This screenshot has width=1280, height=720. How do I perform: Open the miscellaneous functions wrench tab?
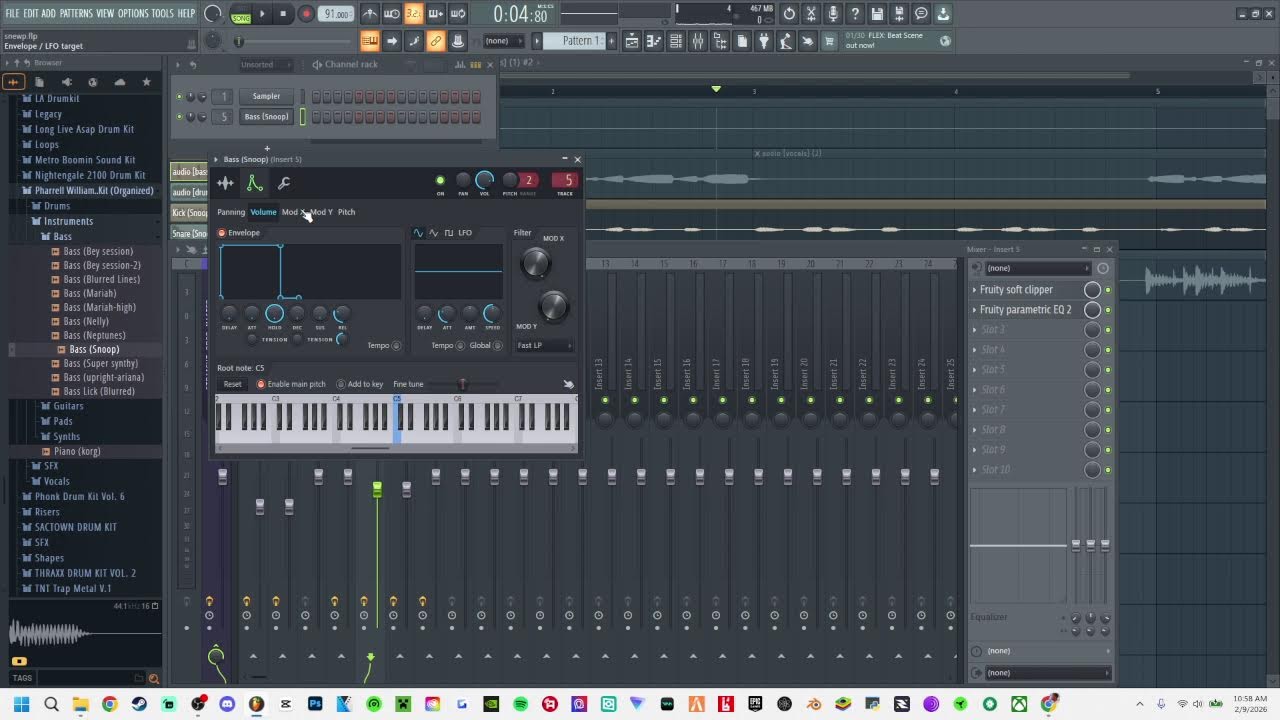coord(284,183)
